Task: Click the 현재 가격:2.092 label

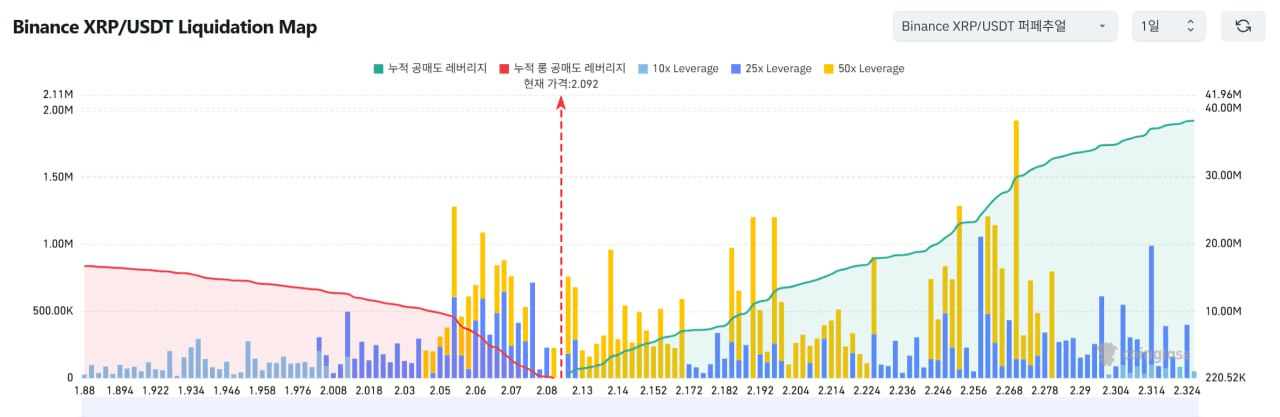Action: [x=561, y=84]
